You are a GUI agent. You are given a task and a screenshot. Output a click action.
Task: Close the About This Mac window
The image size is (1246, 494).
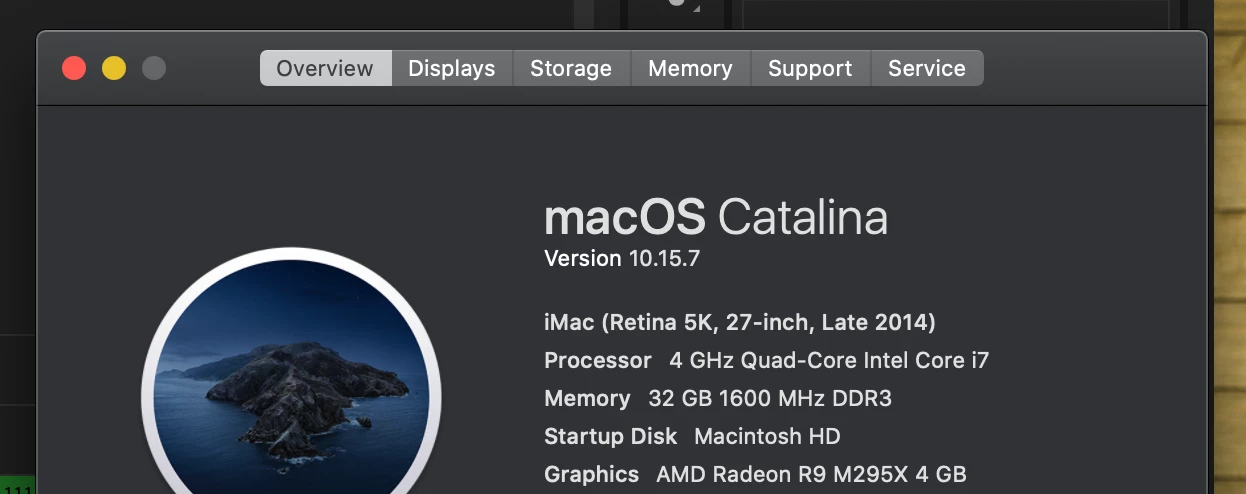pos(74,68)
